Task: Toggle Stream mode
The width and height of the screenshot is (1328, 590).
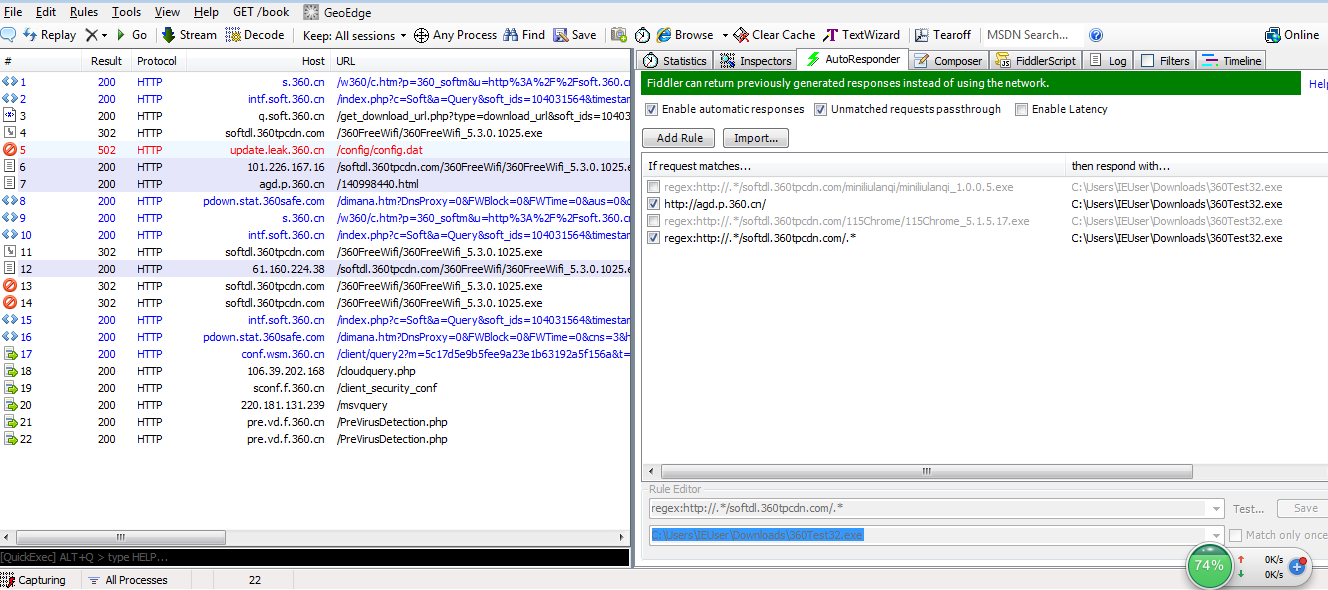Action: (x=189, y=35)
